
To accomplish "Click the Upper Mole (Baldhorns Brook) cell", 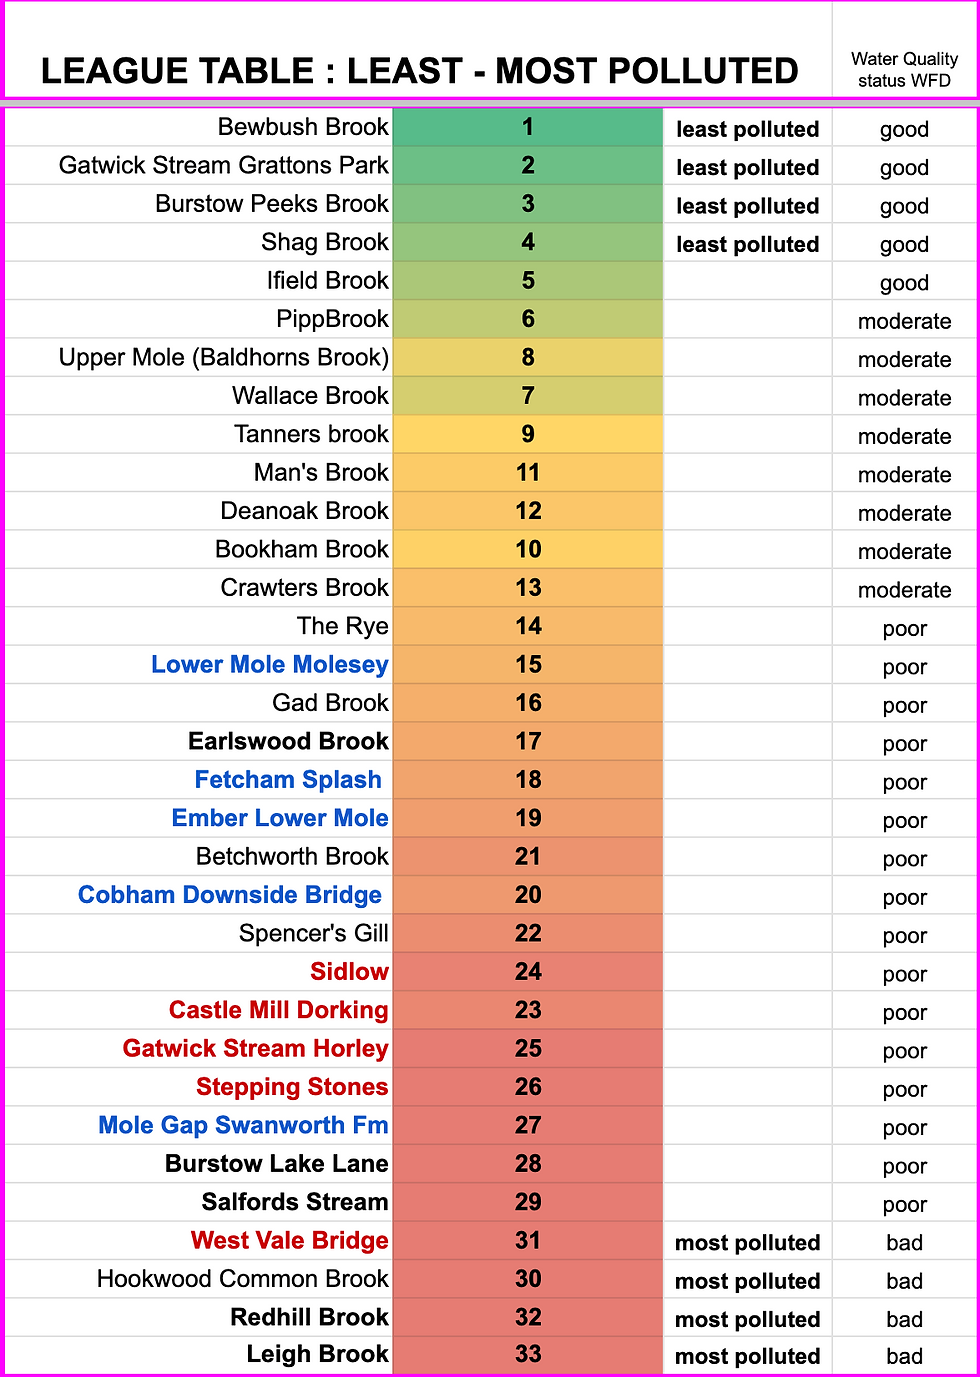I will click(x=224, y=358).
